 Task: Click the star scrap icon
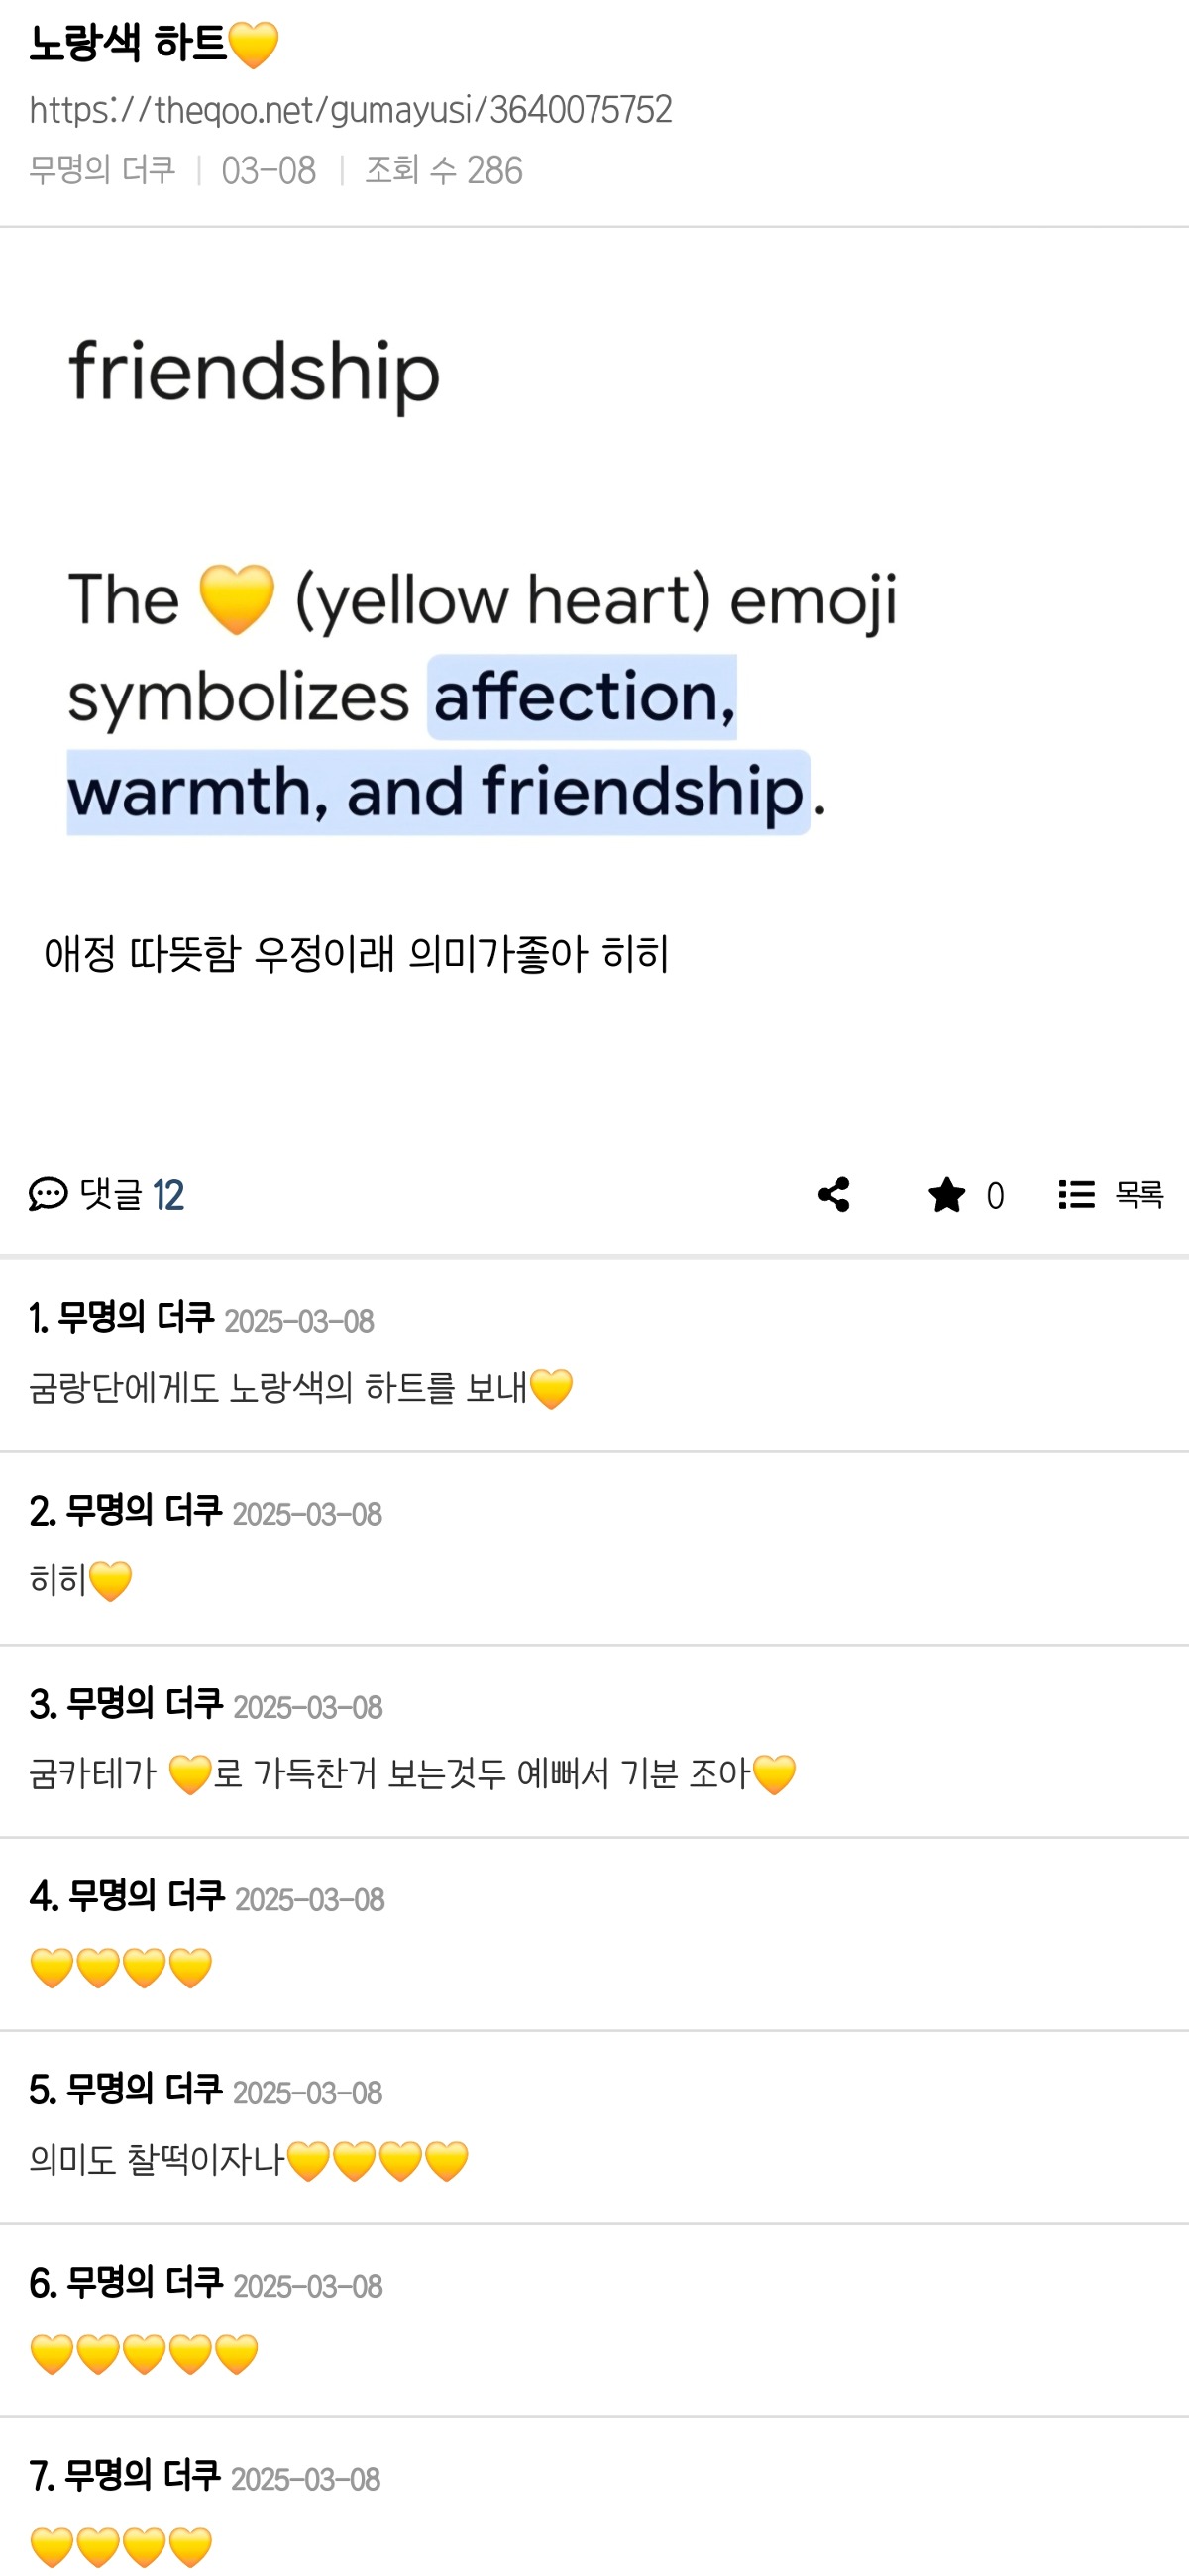946,1194
